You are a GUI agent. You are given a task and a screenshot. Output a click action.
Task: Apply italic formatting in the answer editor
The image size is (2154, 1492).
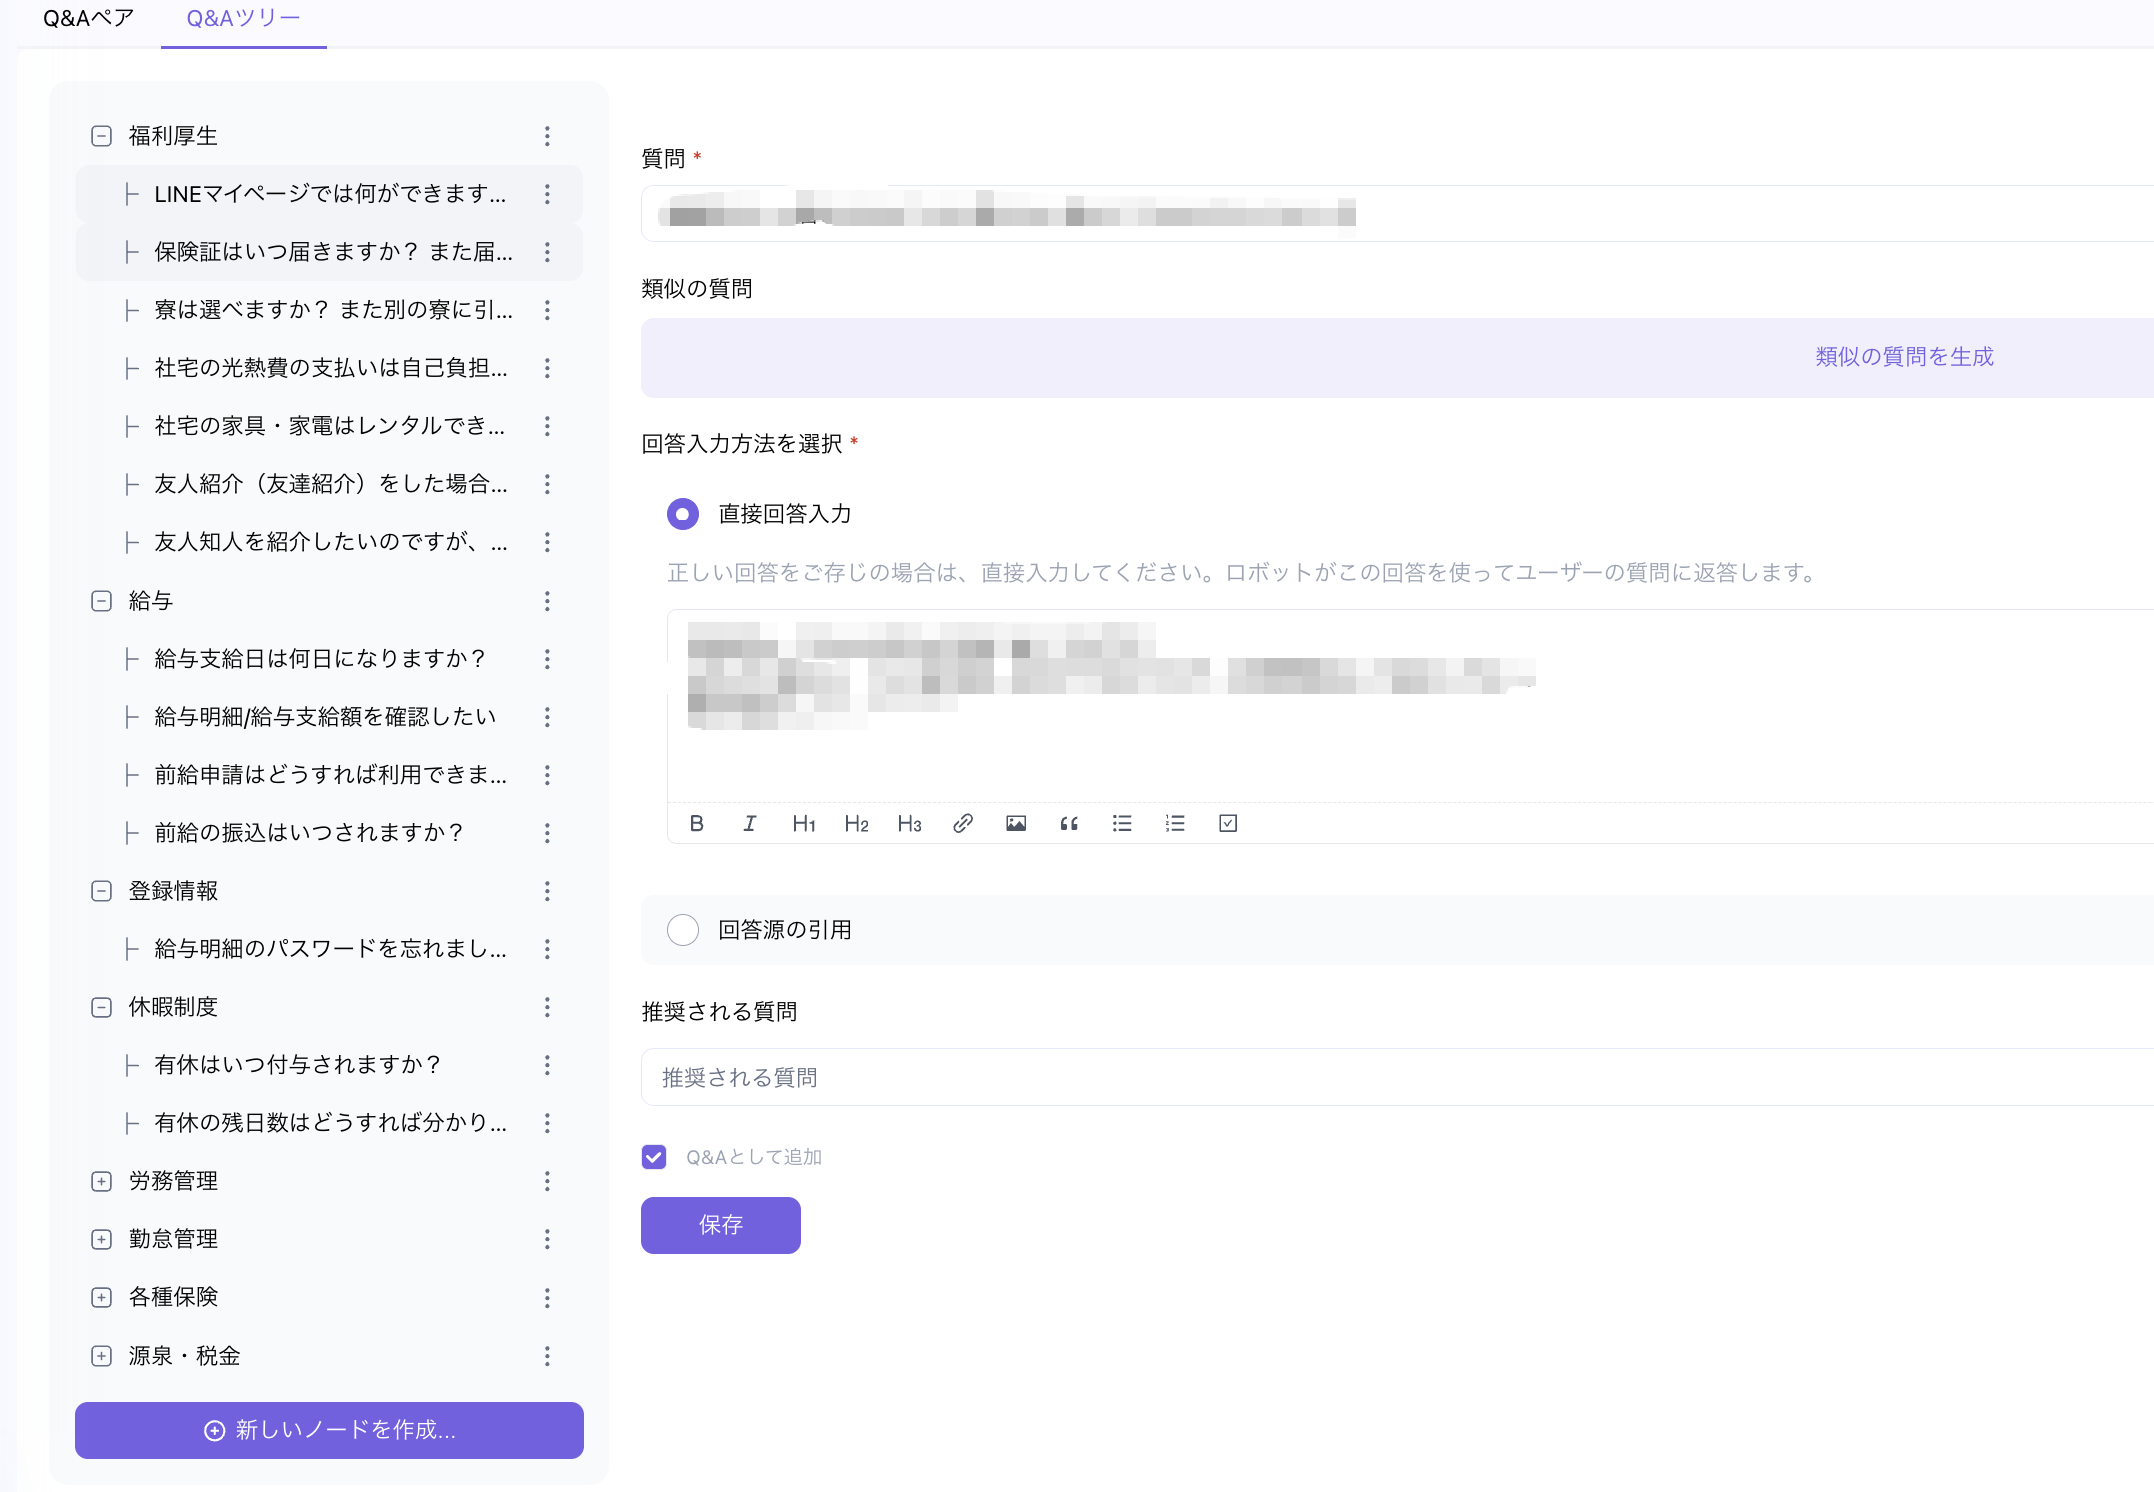[749, 823]
